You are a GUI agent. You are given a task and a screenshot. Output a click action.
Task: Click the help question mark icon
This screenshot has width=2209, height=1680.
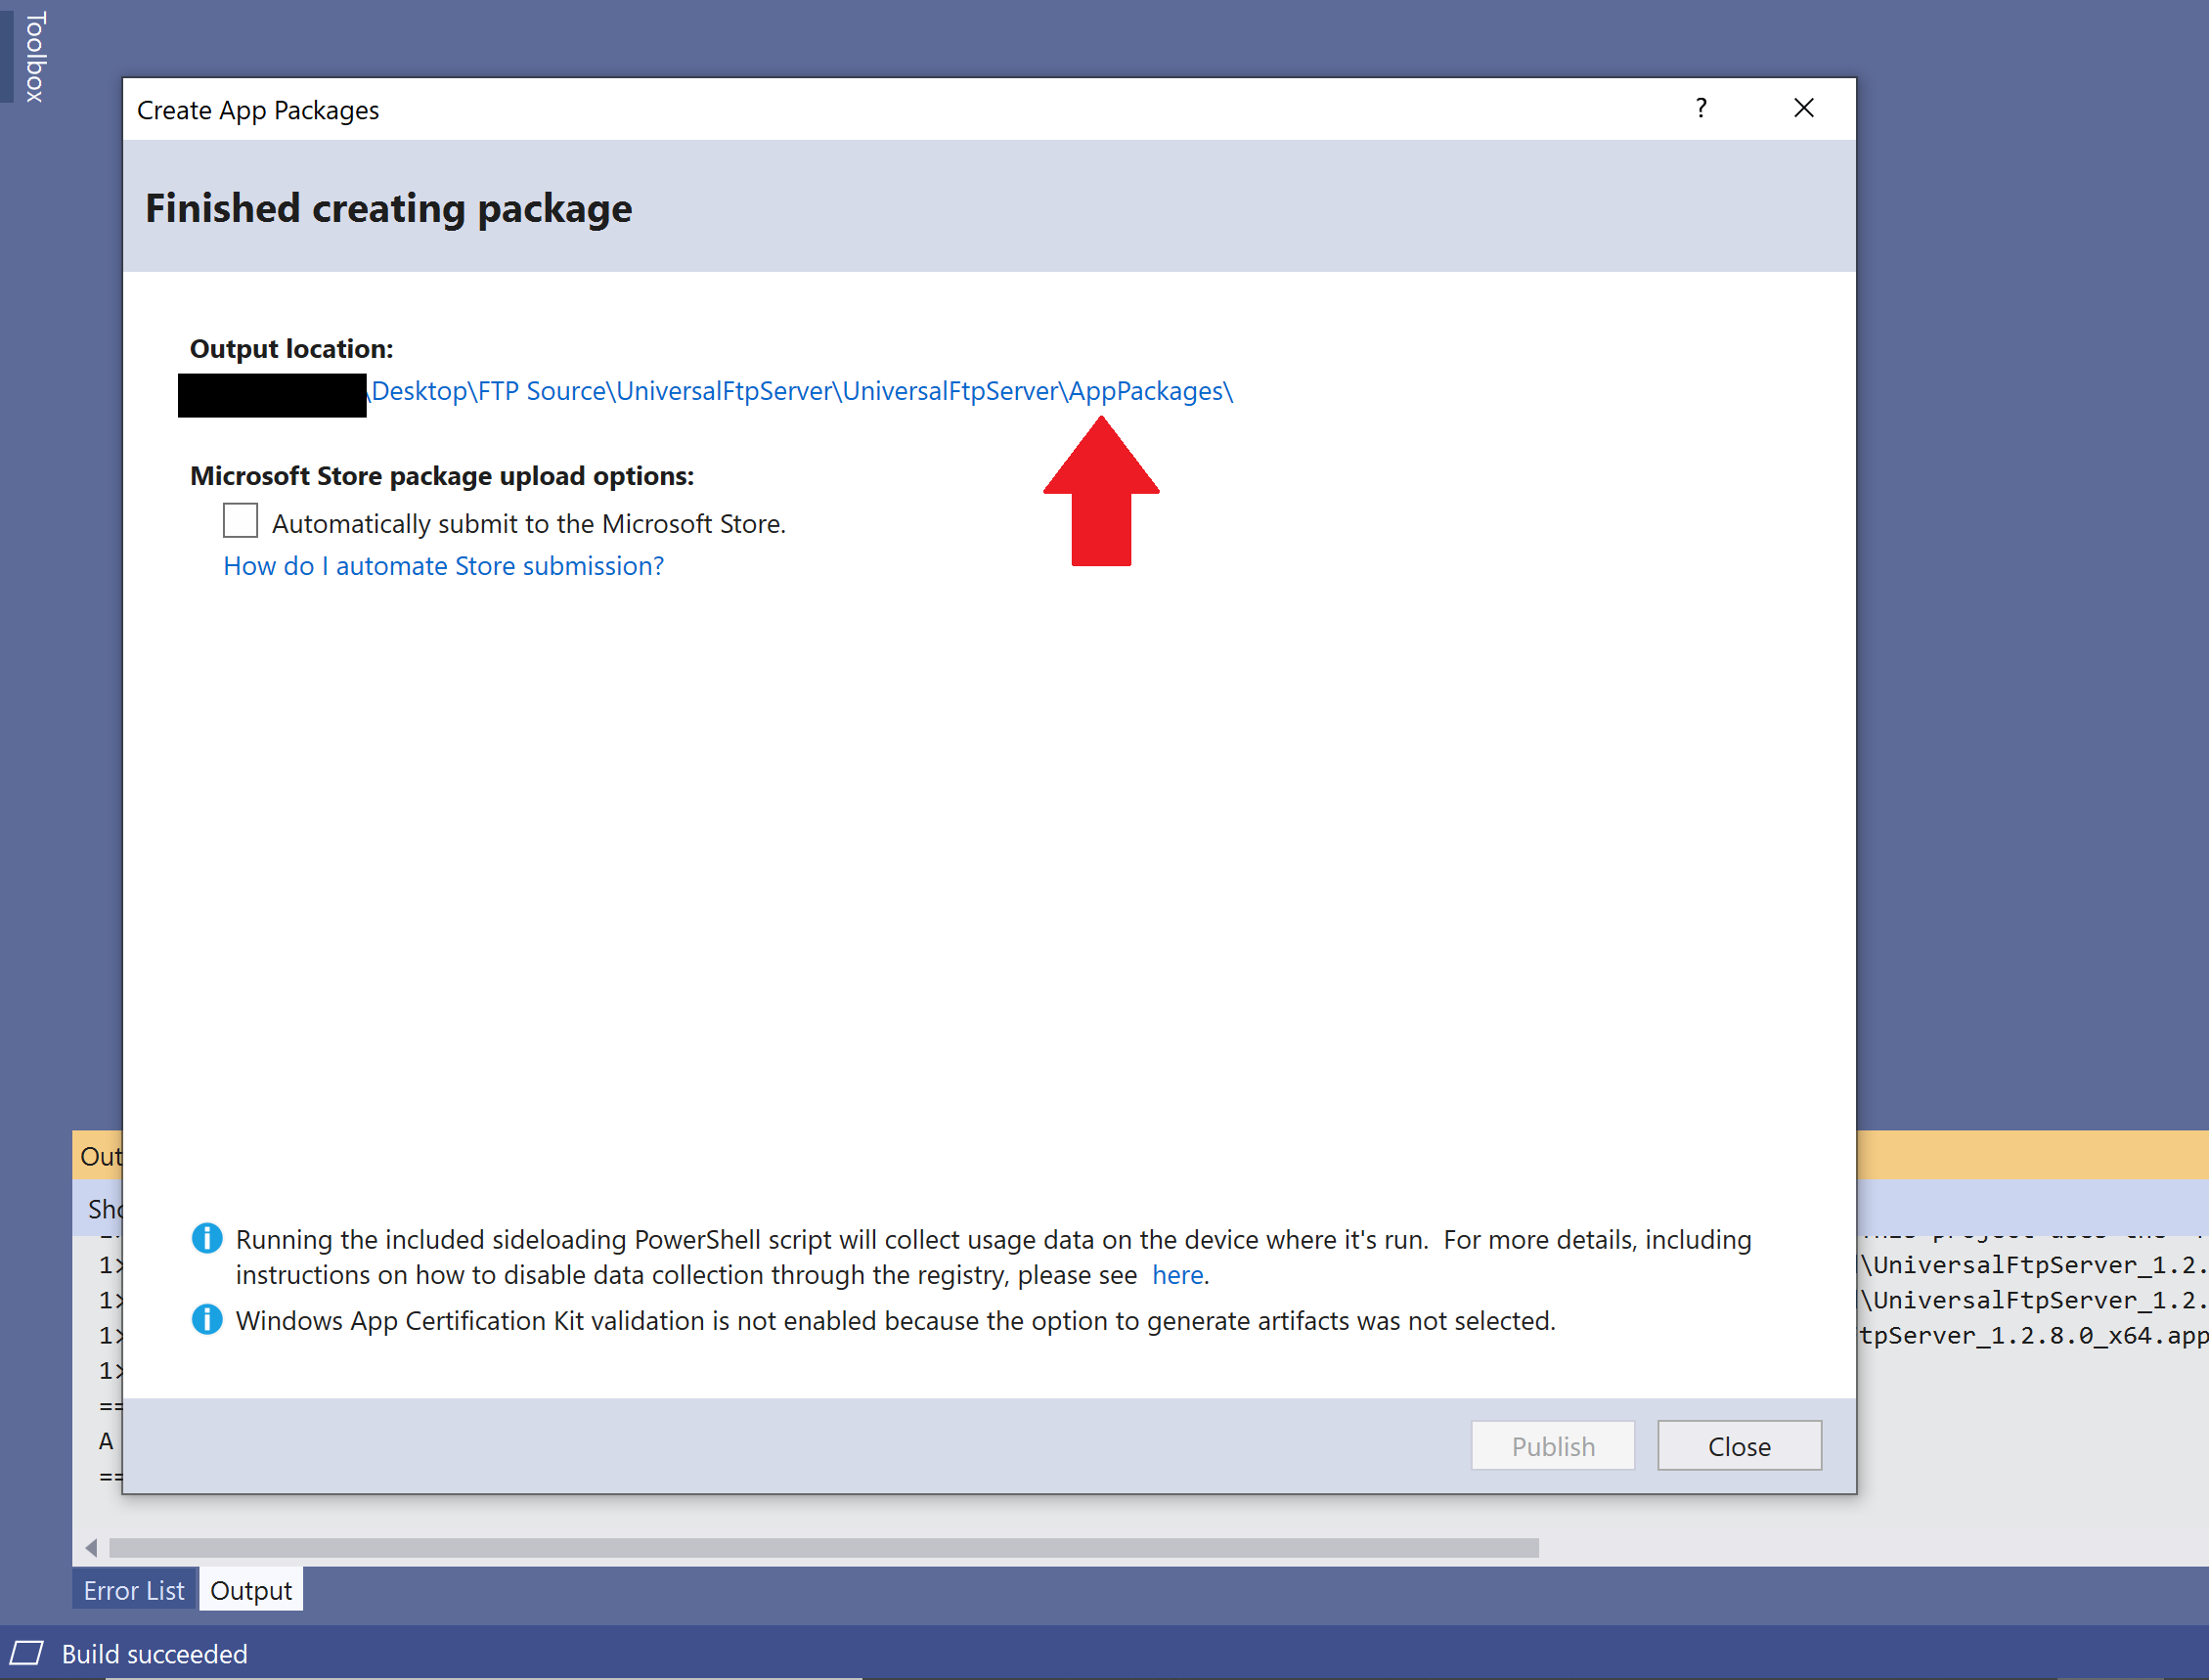click(1701, 108)
